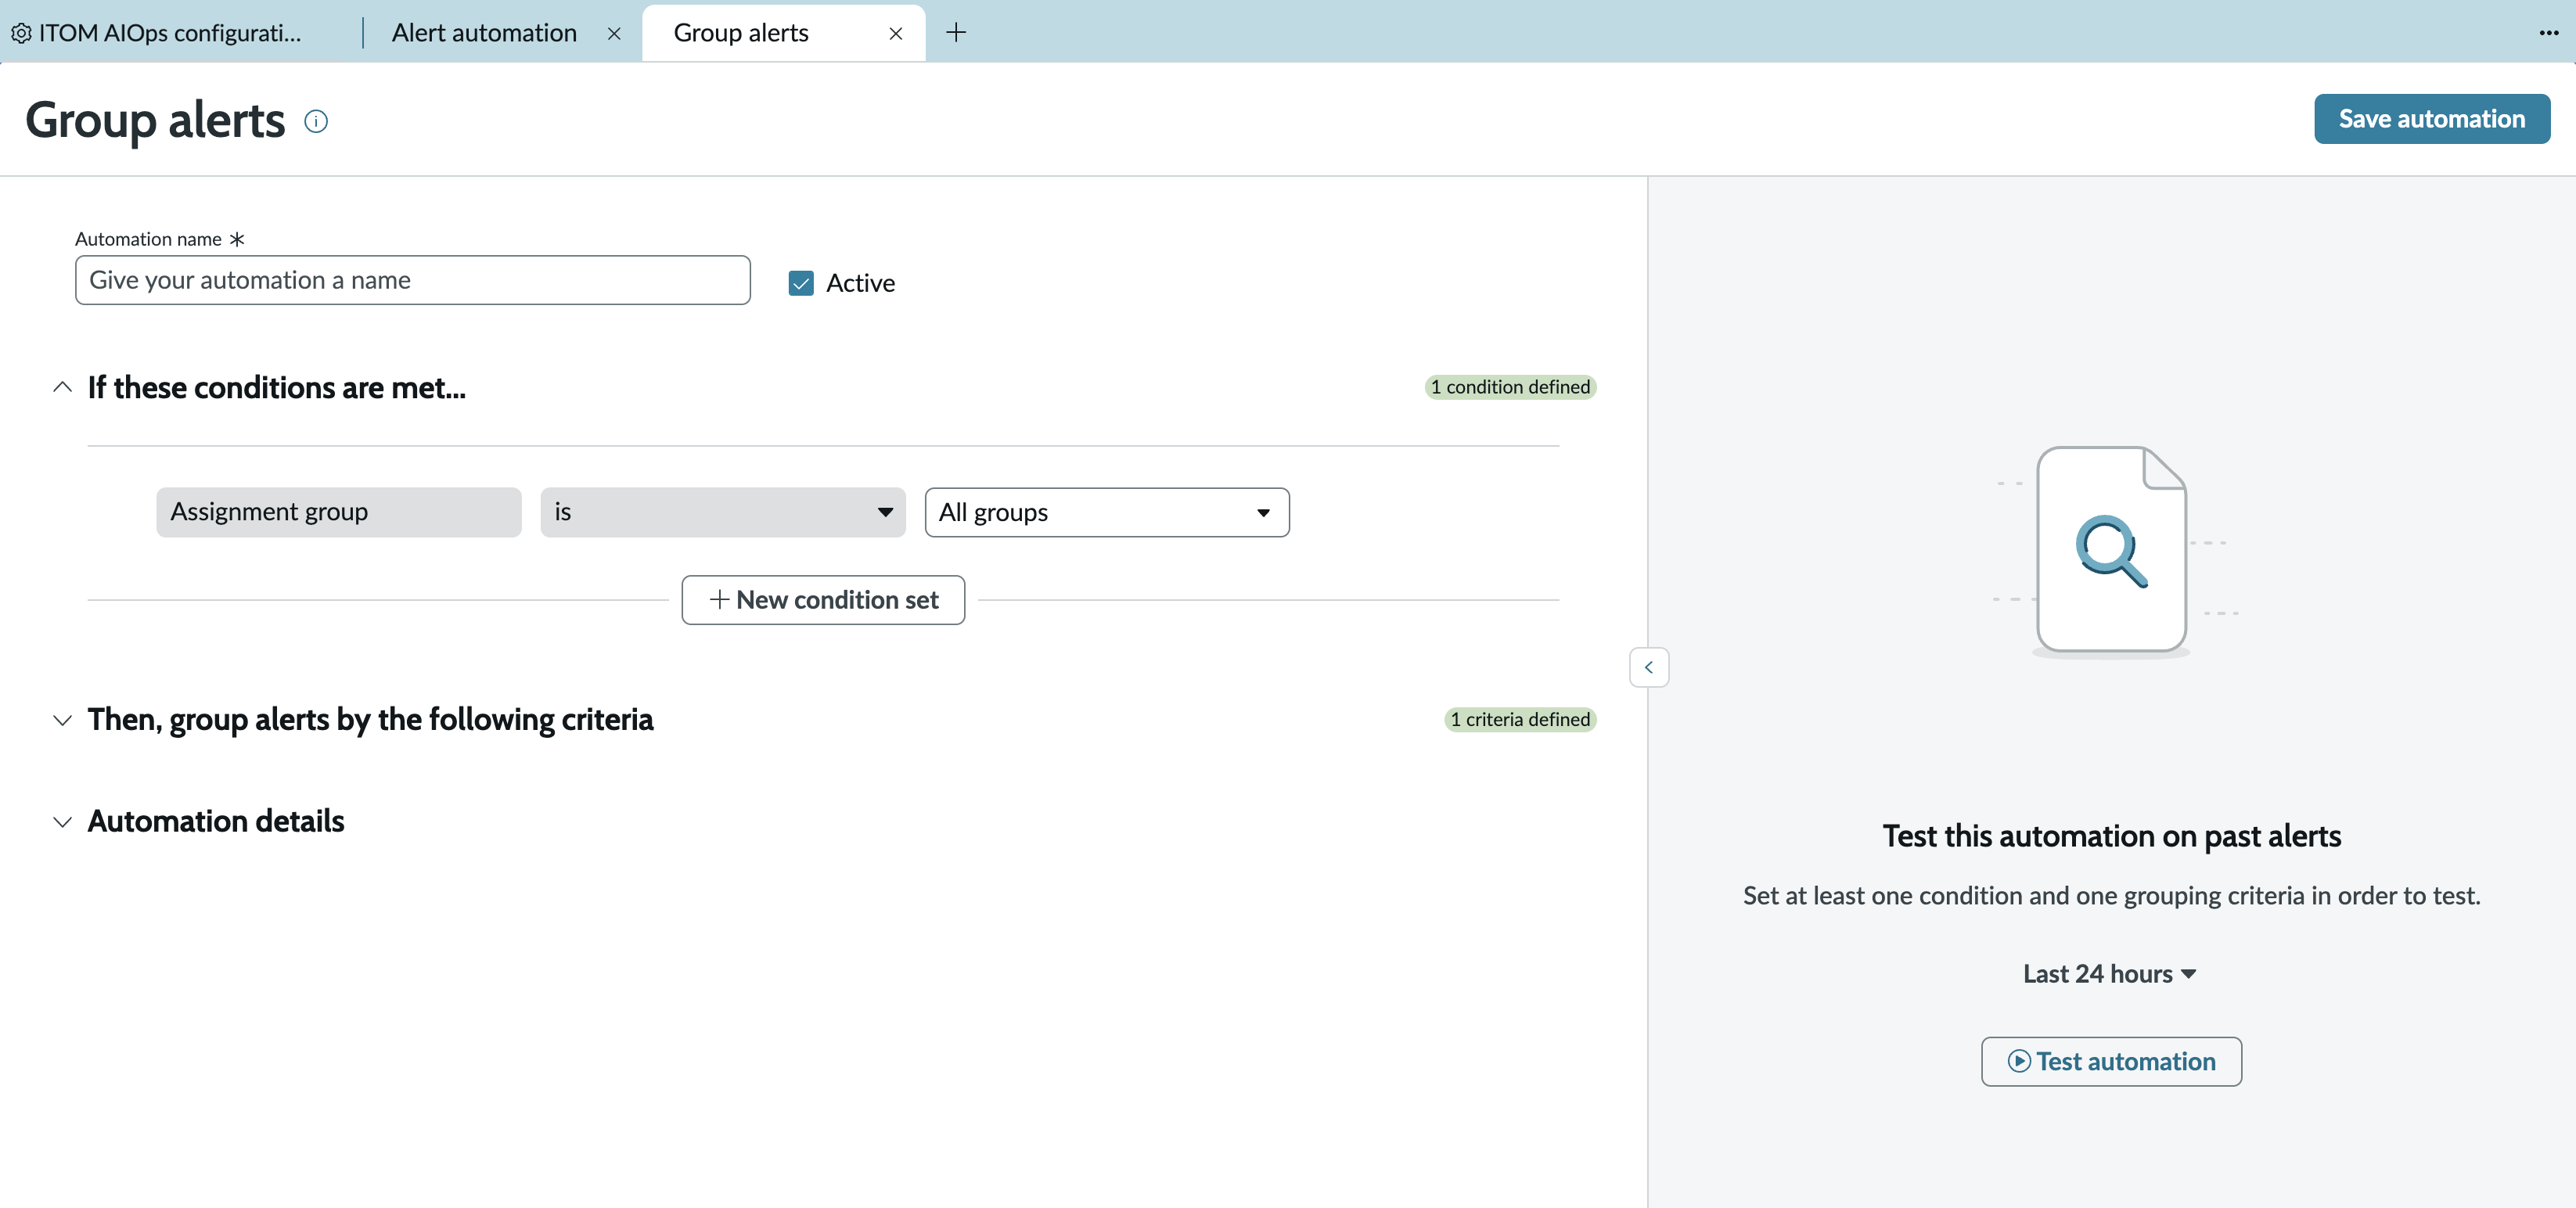Collapse the If these conditions are met section
Screen dimensions: 2576x1208
pyautogui.click(x=62, y=387)
